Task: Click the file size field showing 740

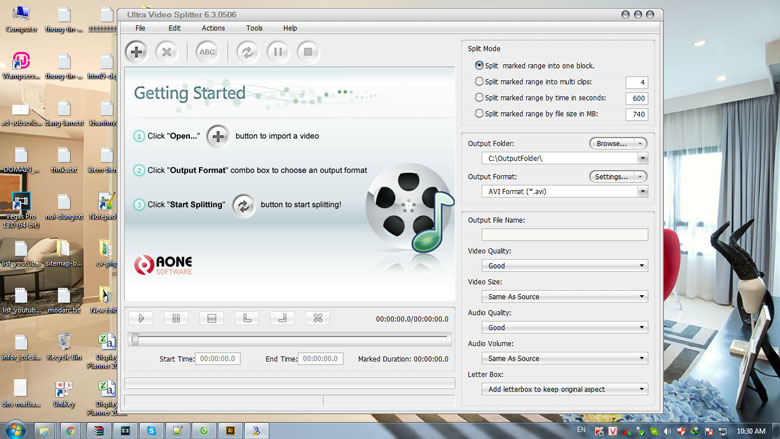Action: [637, 114]
